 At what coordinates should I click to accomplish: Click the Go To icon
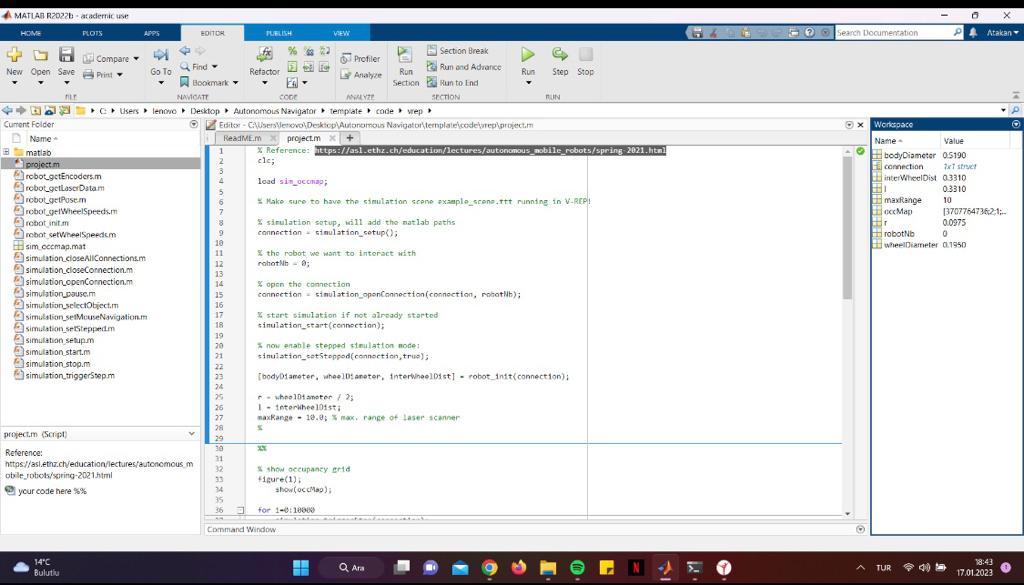[x=161, y=55]
